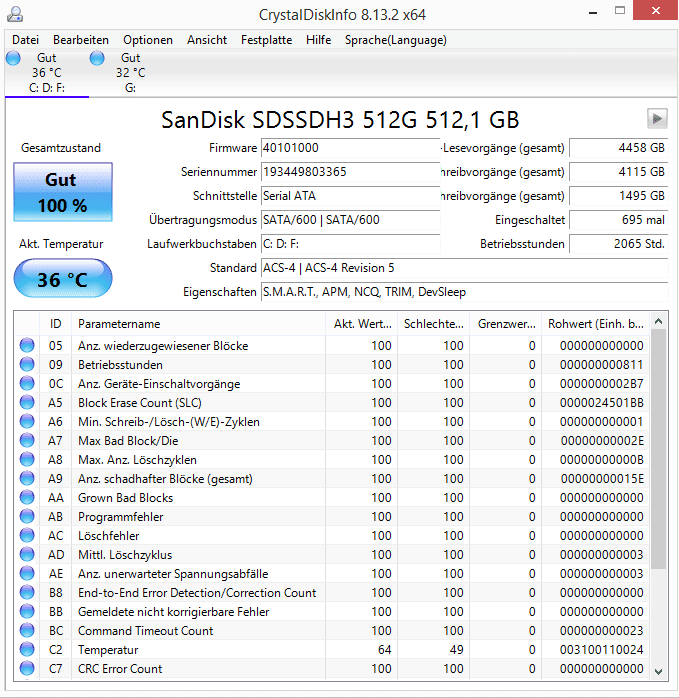Switch to the G: drive tab
679x698 pixels.
tap(130, 73)
